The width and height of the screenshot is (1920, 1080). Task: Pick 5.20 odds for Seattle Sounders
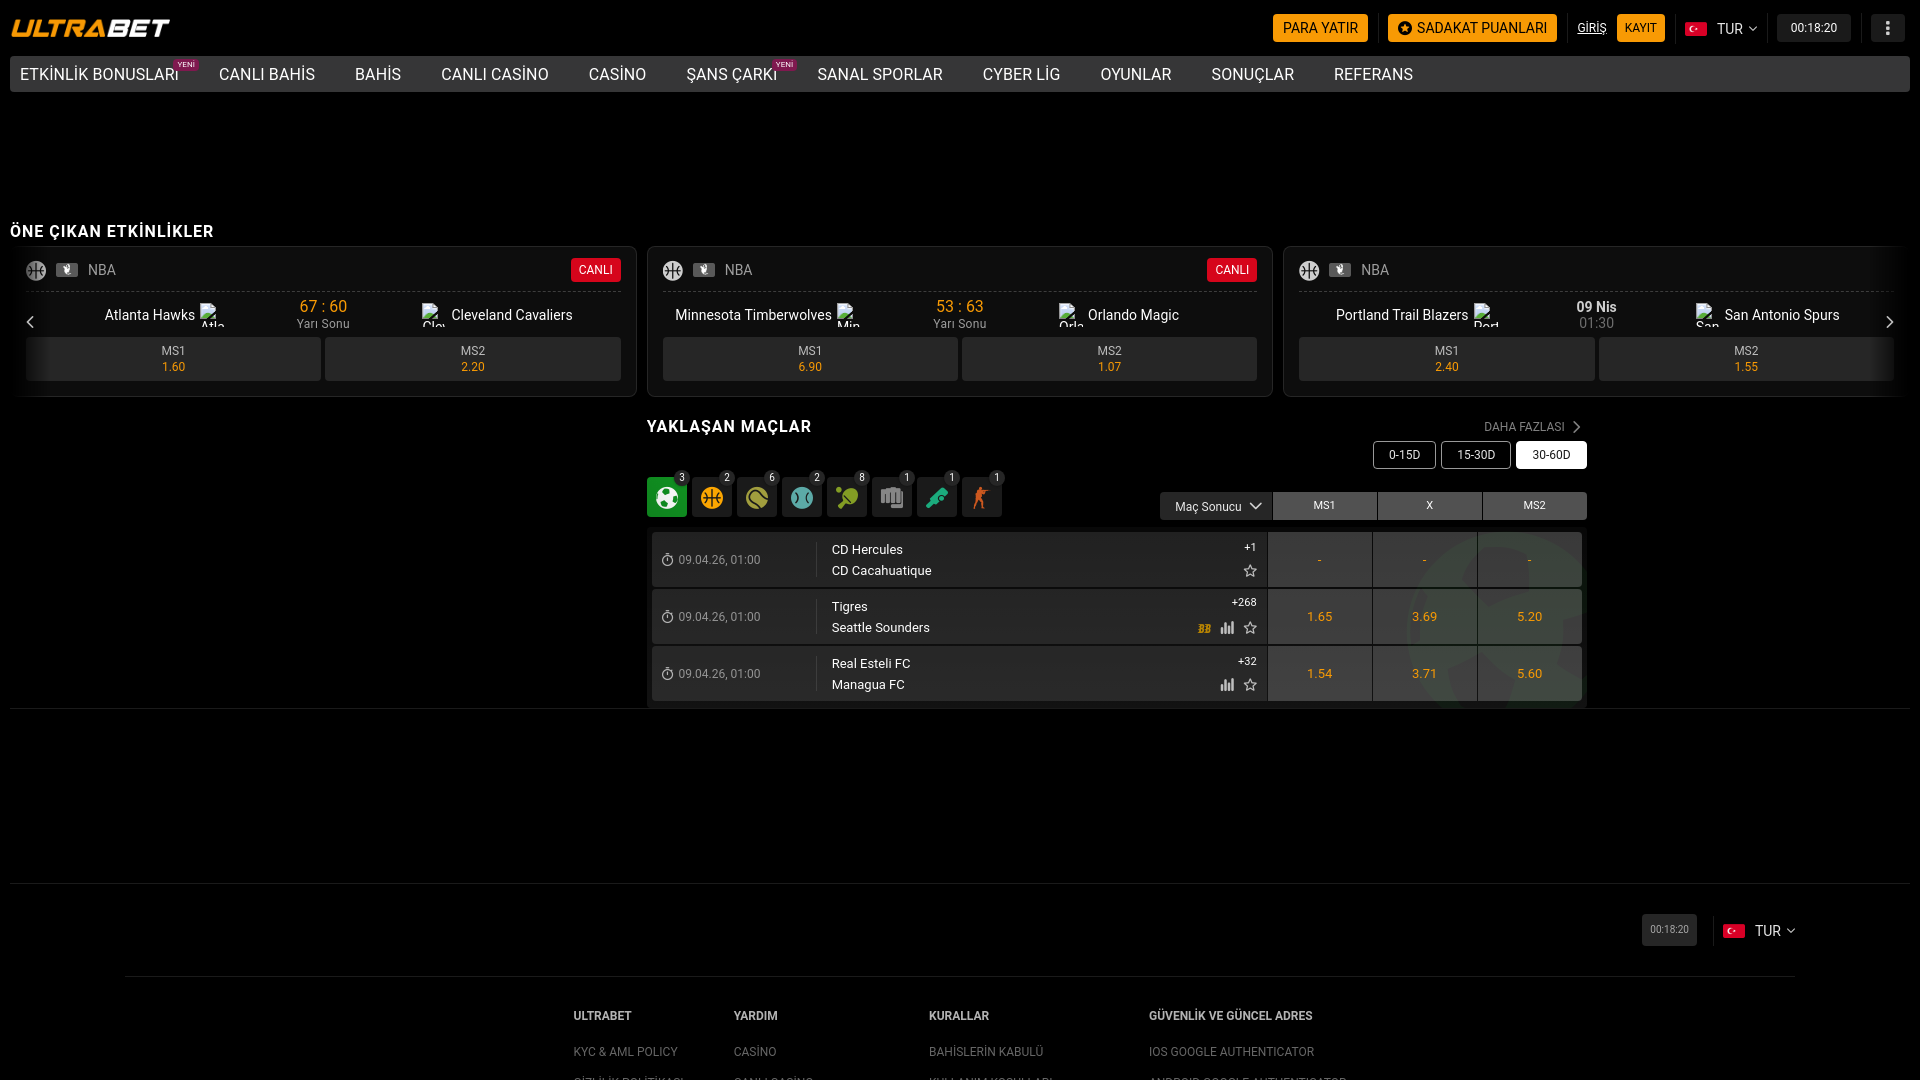coord(1530,617)
